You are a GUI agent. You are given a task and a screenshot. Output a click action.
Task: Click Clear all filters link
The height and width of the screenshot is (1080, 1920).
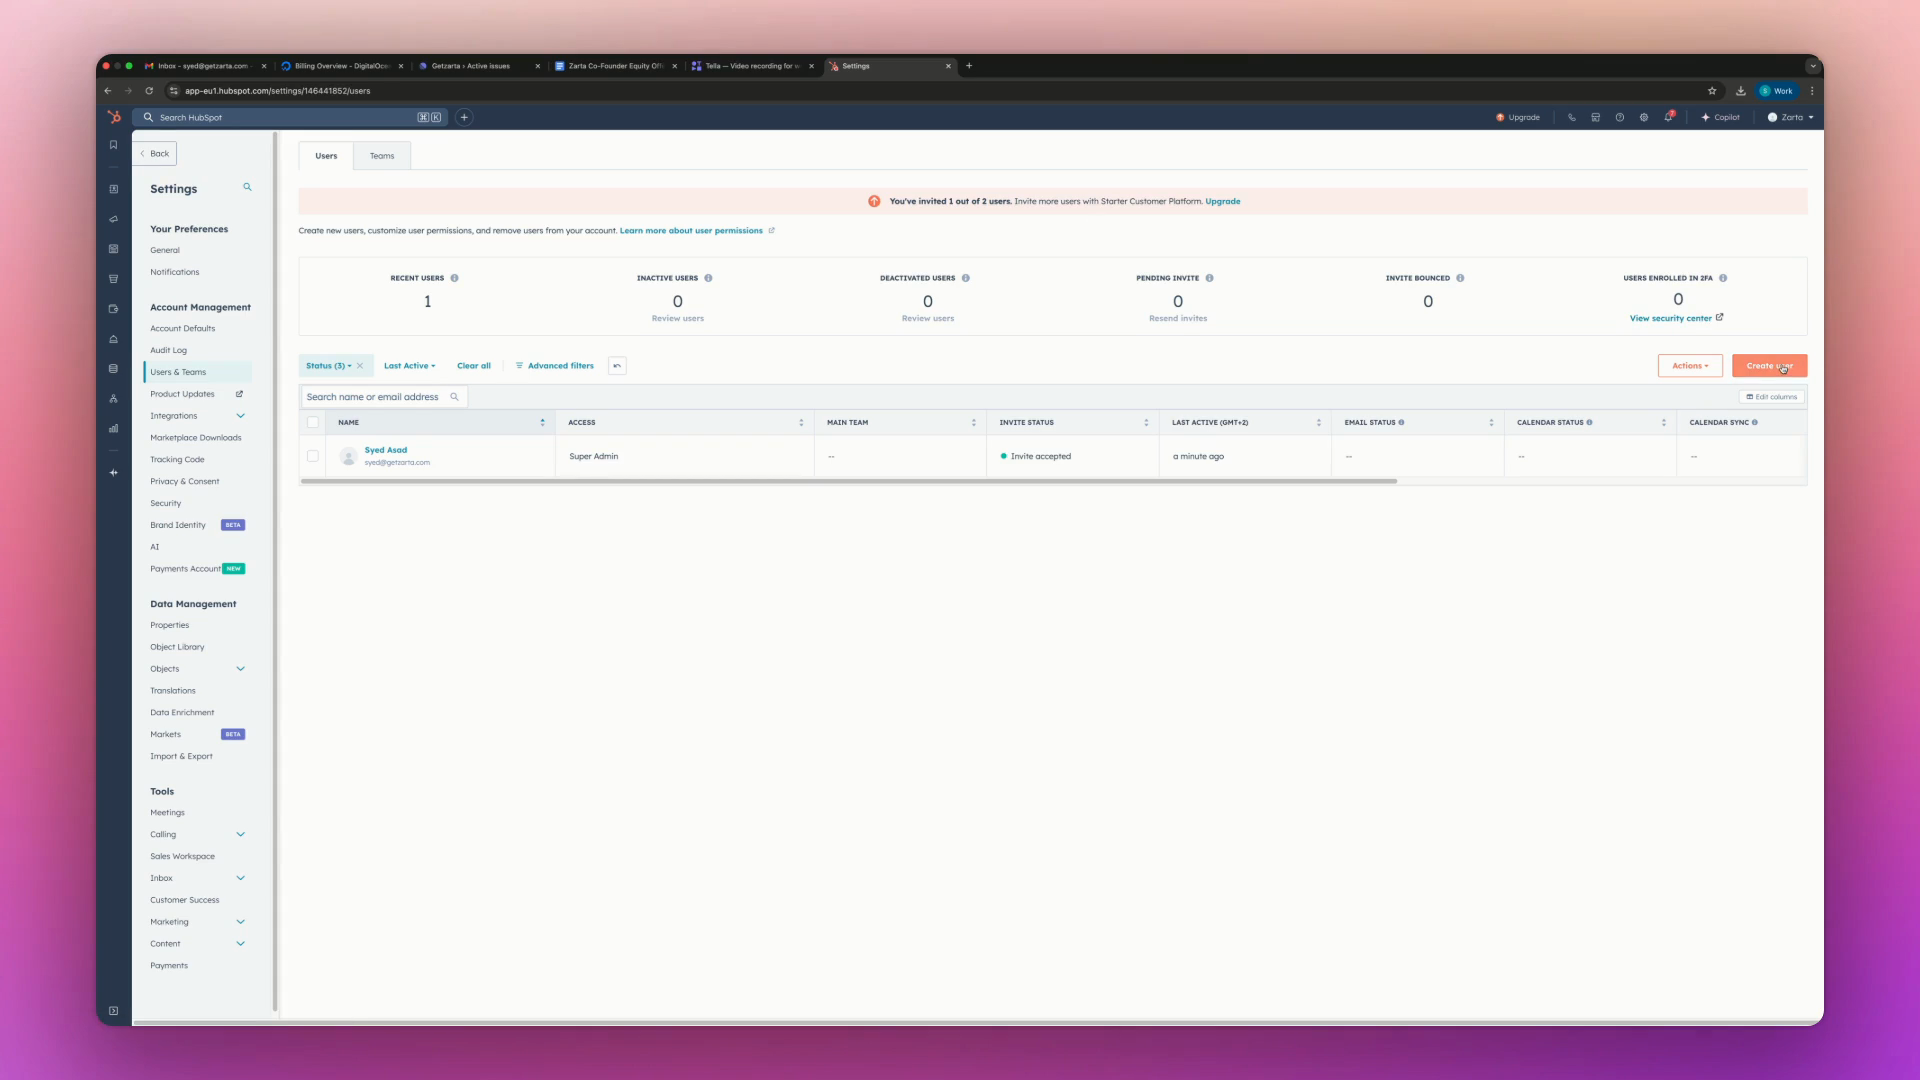click(474, 366)
